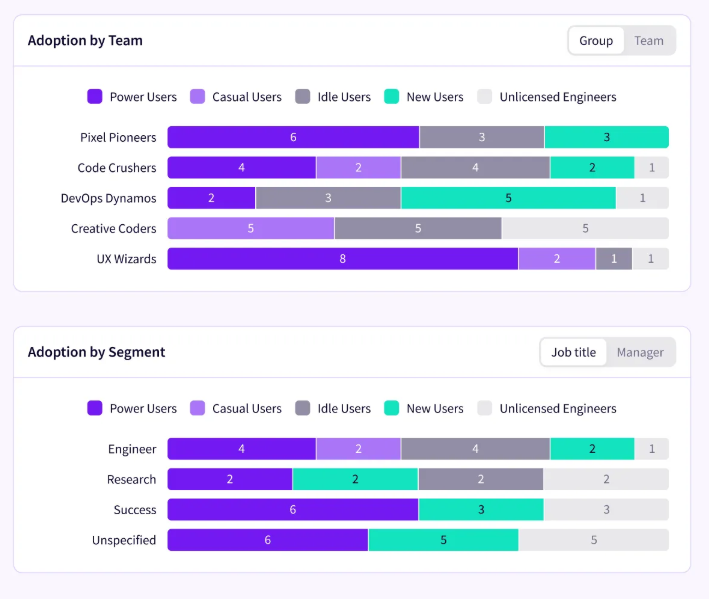This screenshot has height=599, width=709.
Task: Toggle Power Users legend in Adoption by Segment
Action: click(x=132, y=408)
